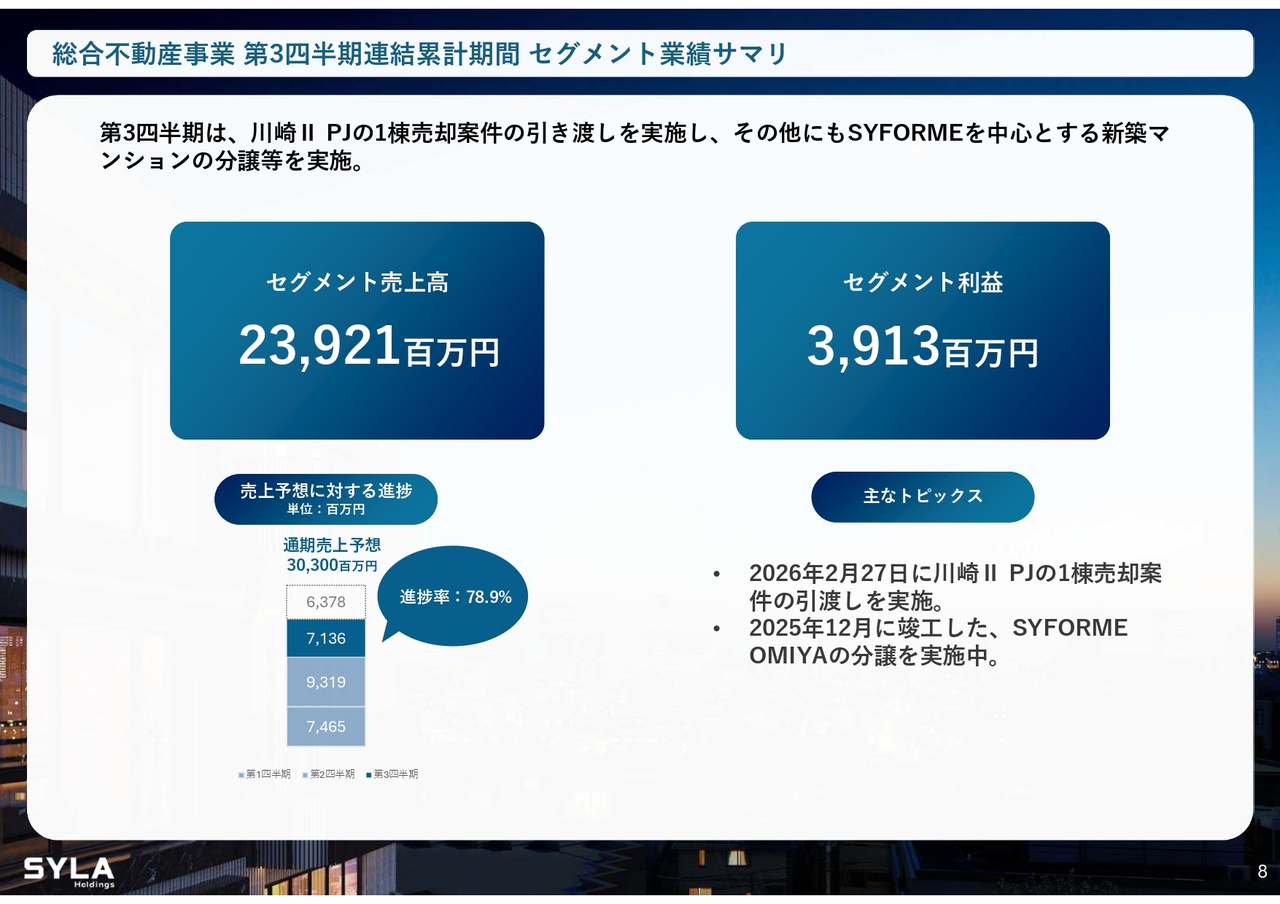This screenshot has height=904, width=1280.
Task: Click the 第1四半期 legend marker
Action: coord(241,775)
